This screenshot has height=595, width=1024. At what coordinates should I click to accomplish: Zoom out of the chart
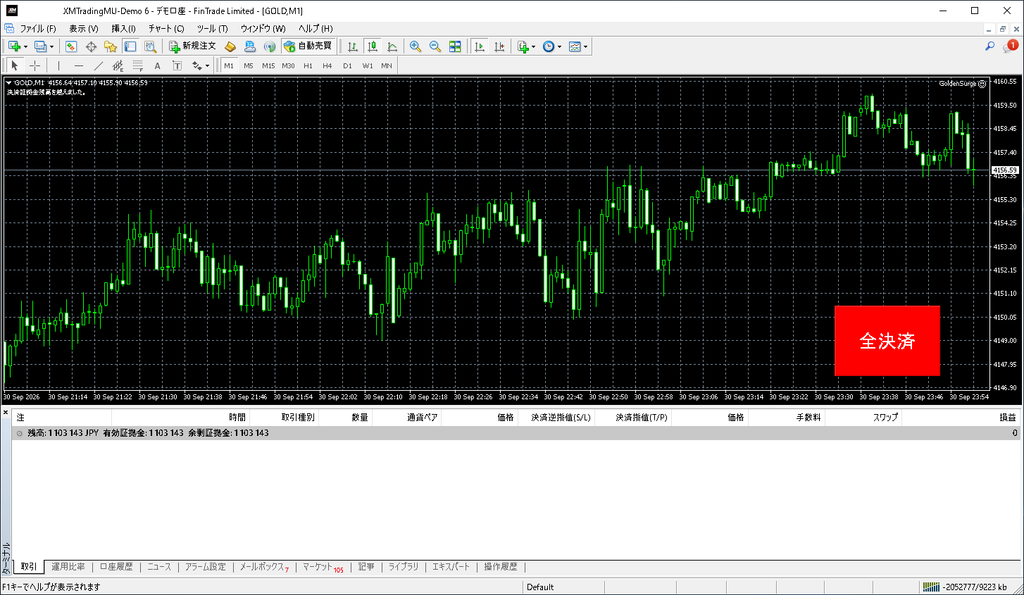(435, 46)
